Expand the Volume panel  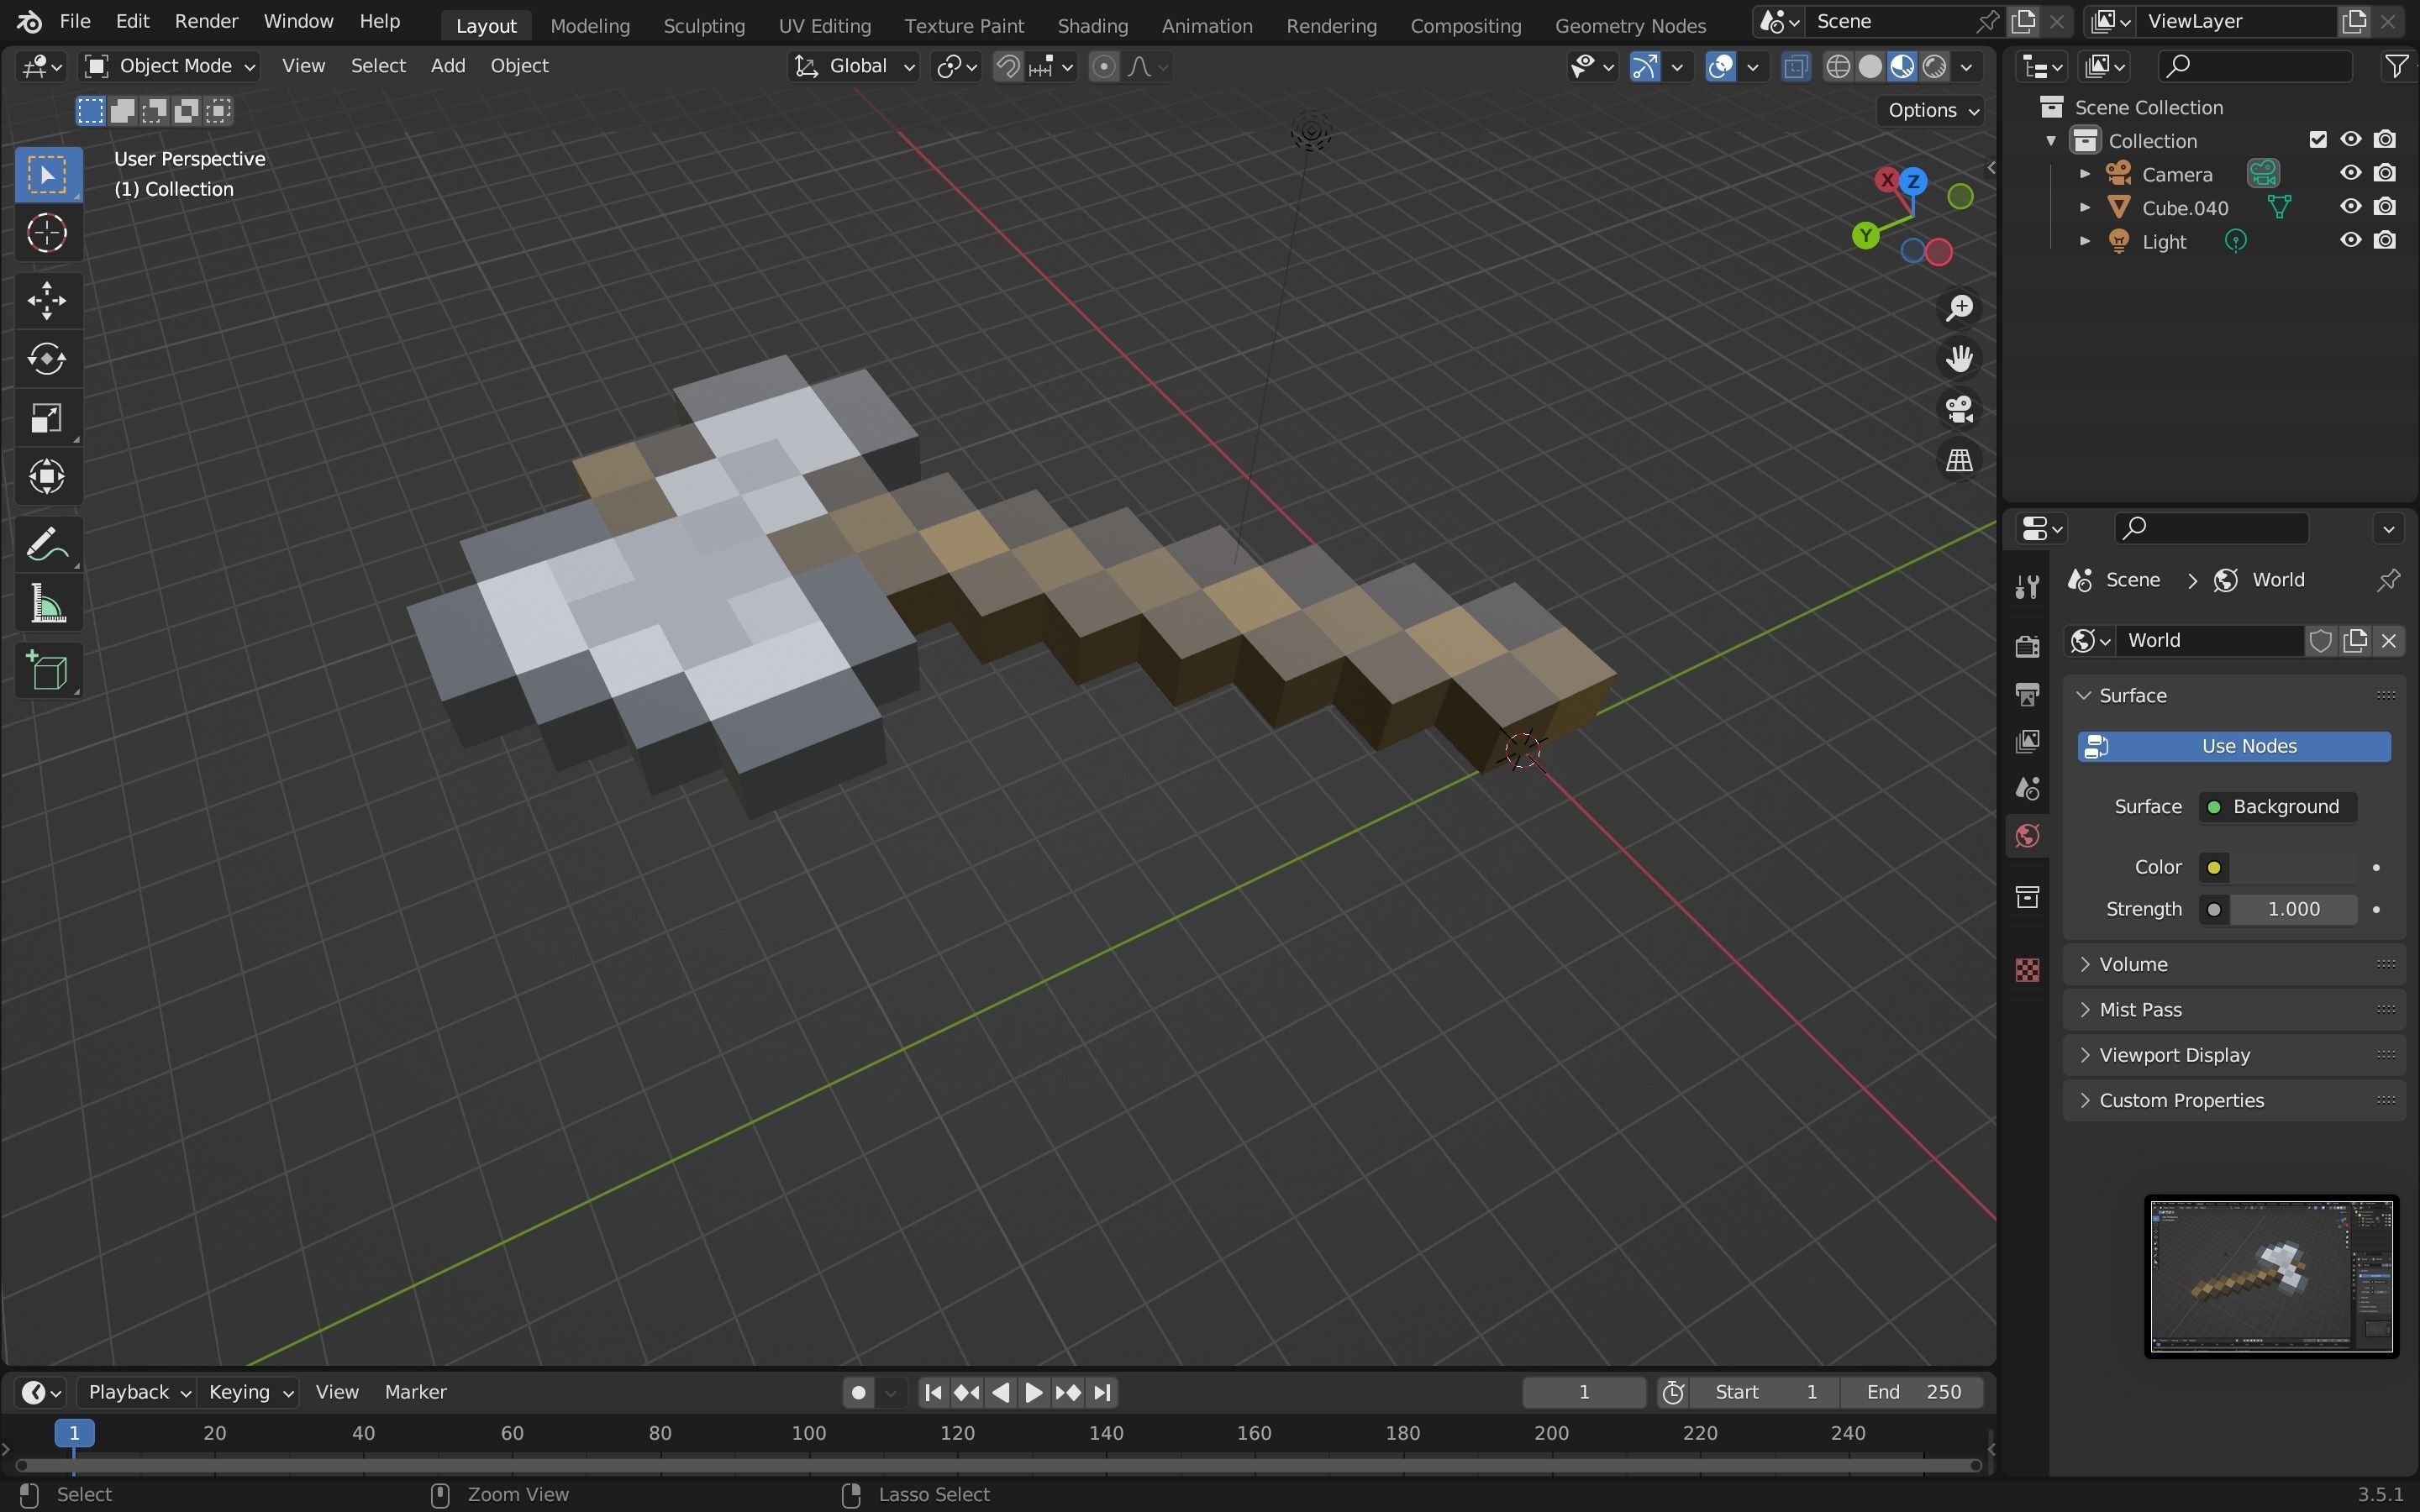[2235, 964]
